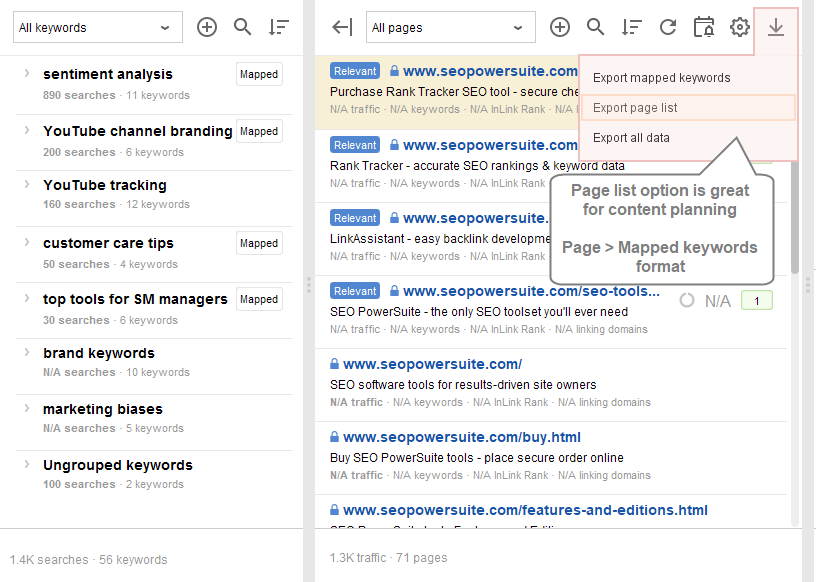816x582 pixels.
Task: Expand the marketing biases group
Action: 27,409
